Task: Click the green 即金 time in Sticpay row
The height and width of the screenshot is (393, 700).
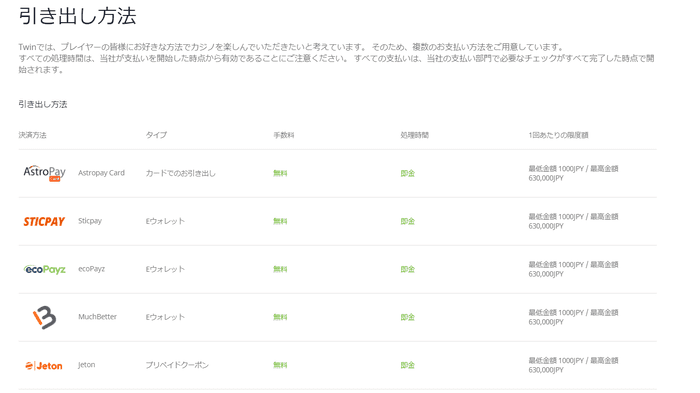Action: [x=408, y=221]
